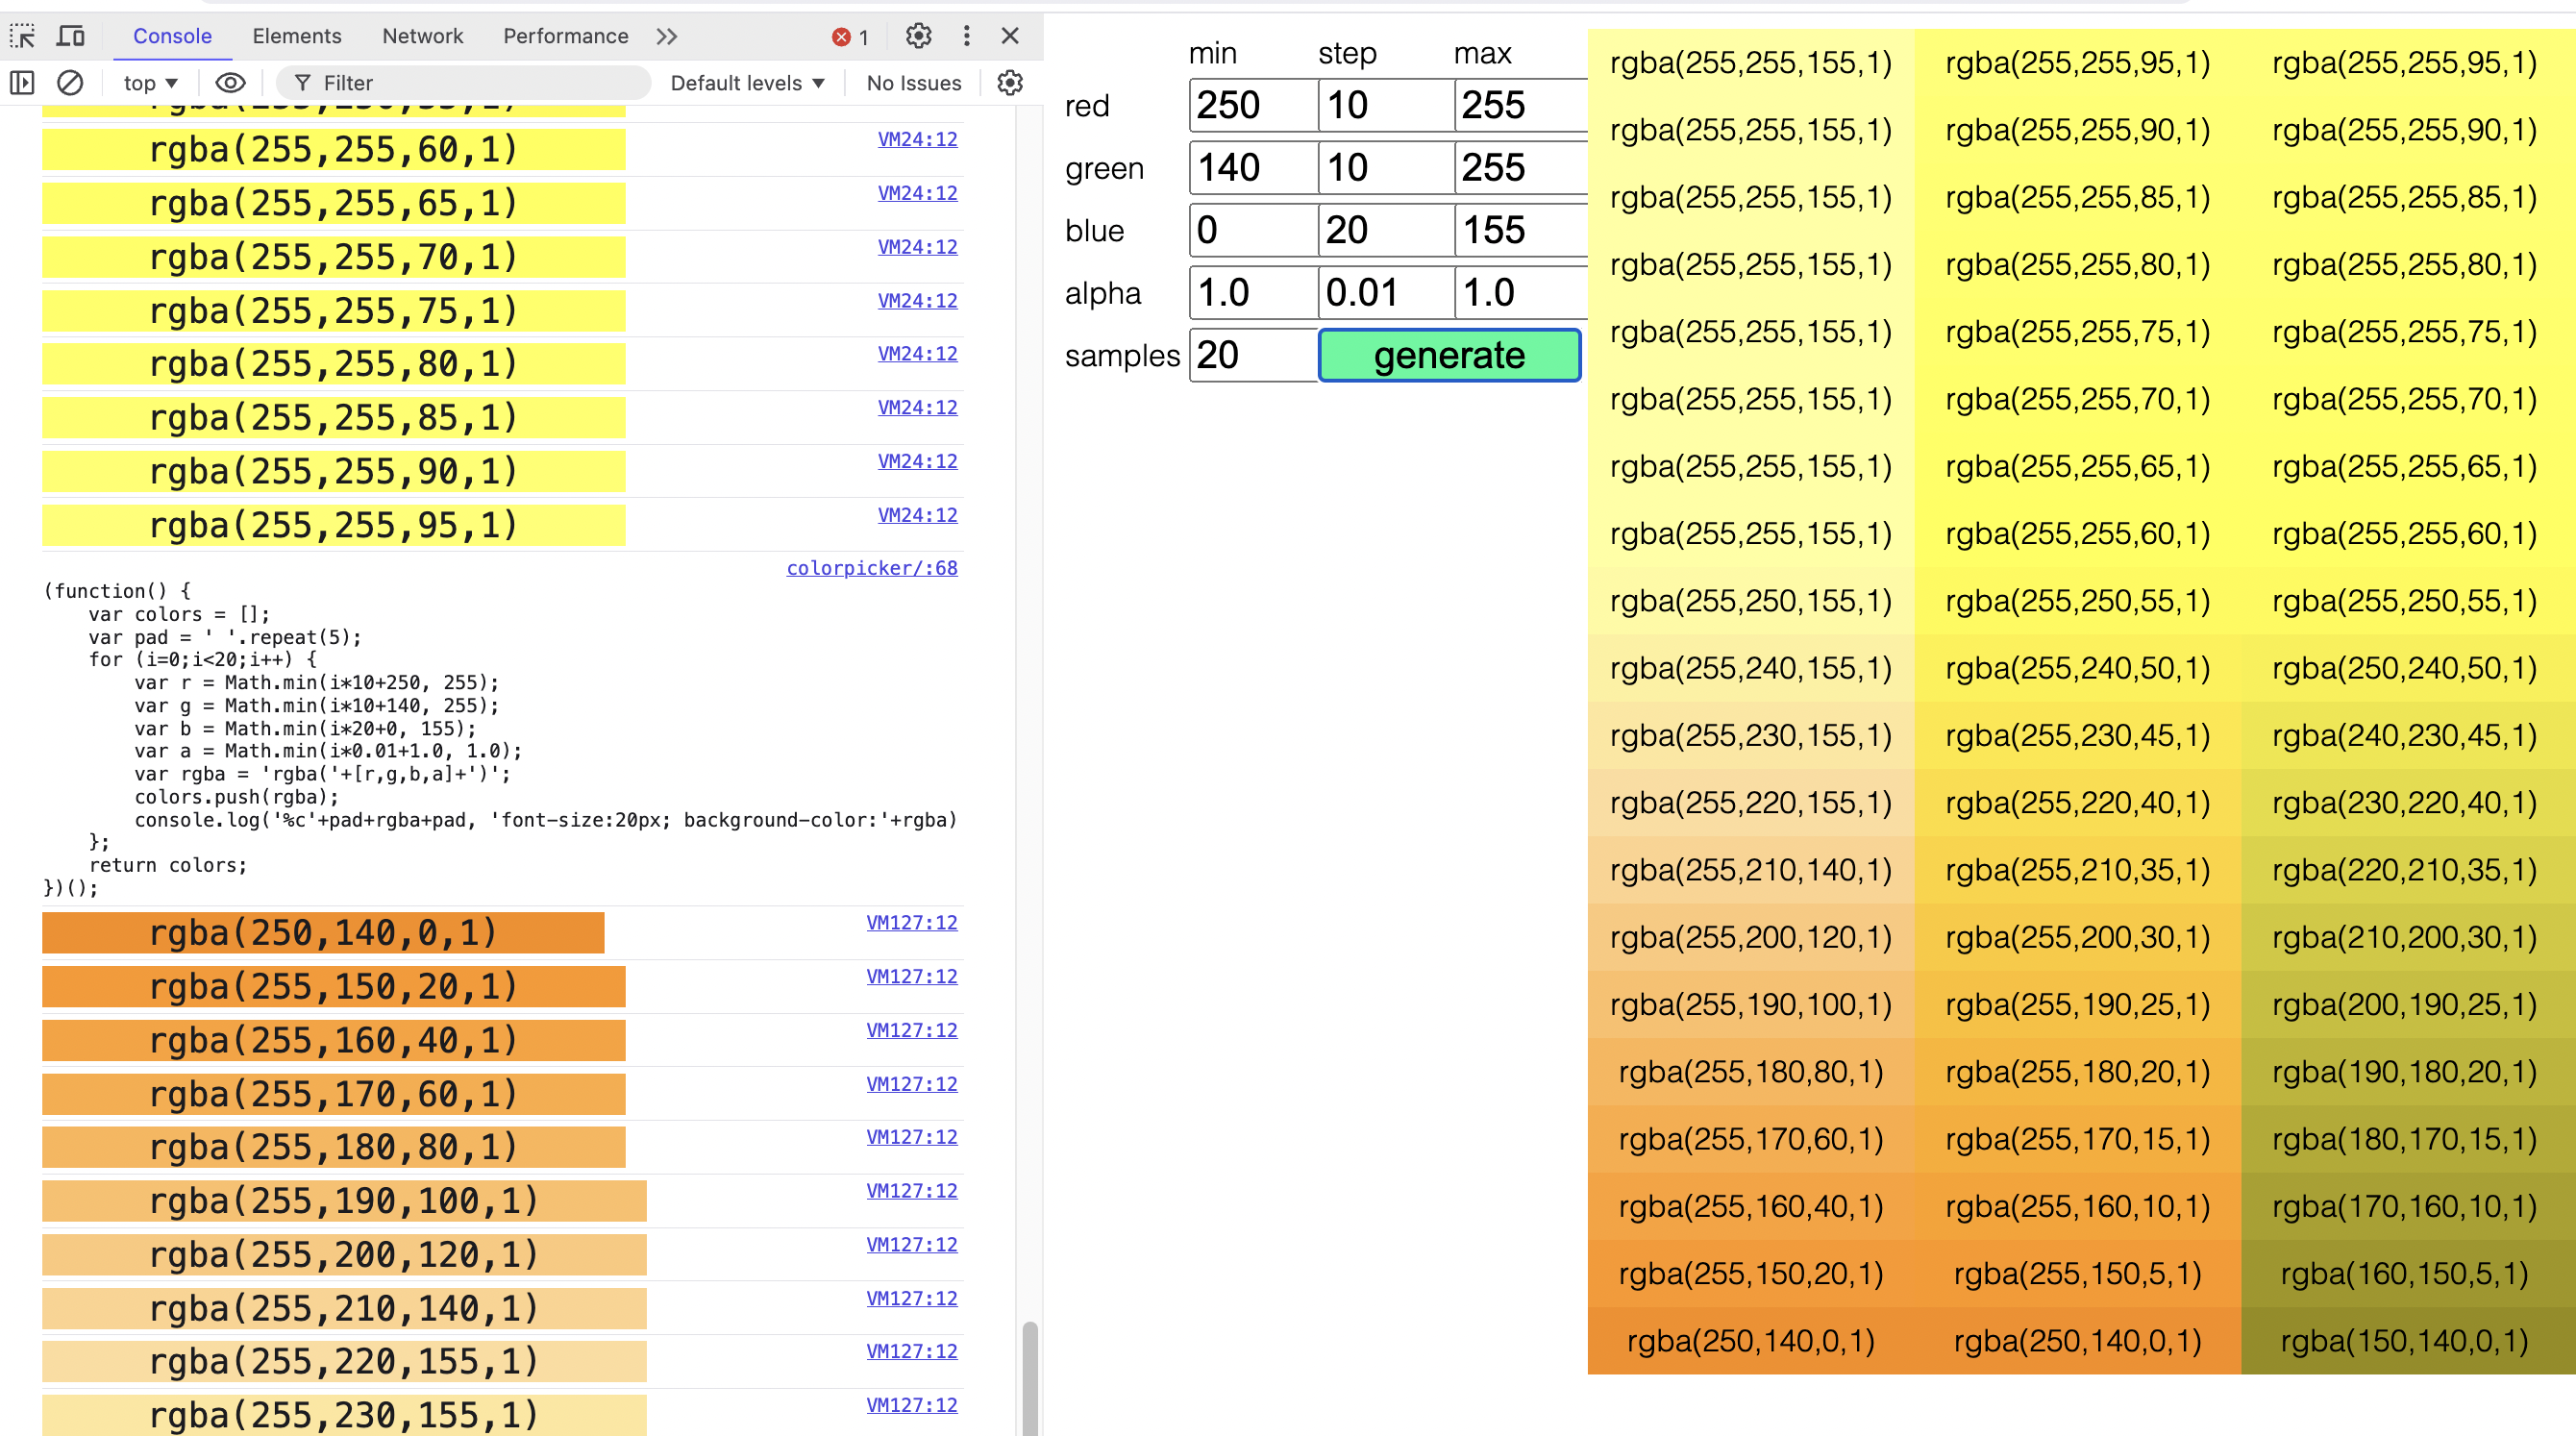
Task: Toggle the filter icon in console
Action: pos(299,83)
